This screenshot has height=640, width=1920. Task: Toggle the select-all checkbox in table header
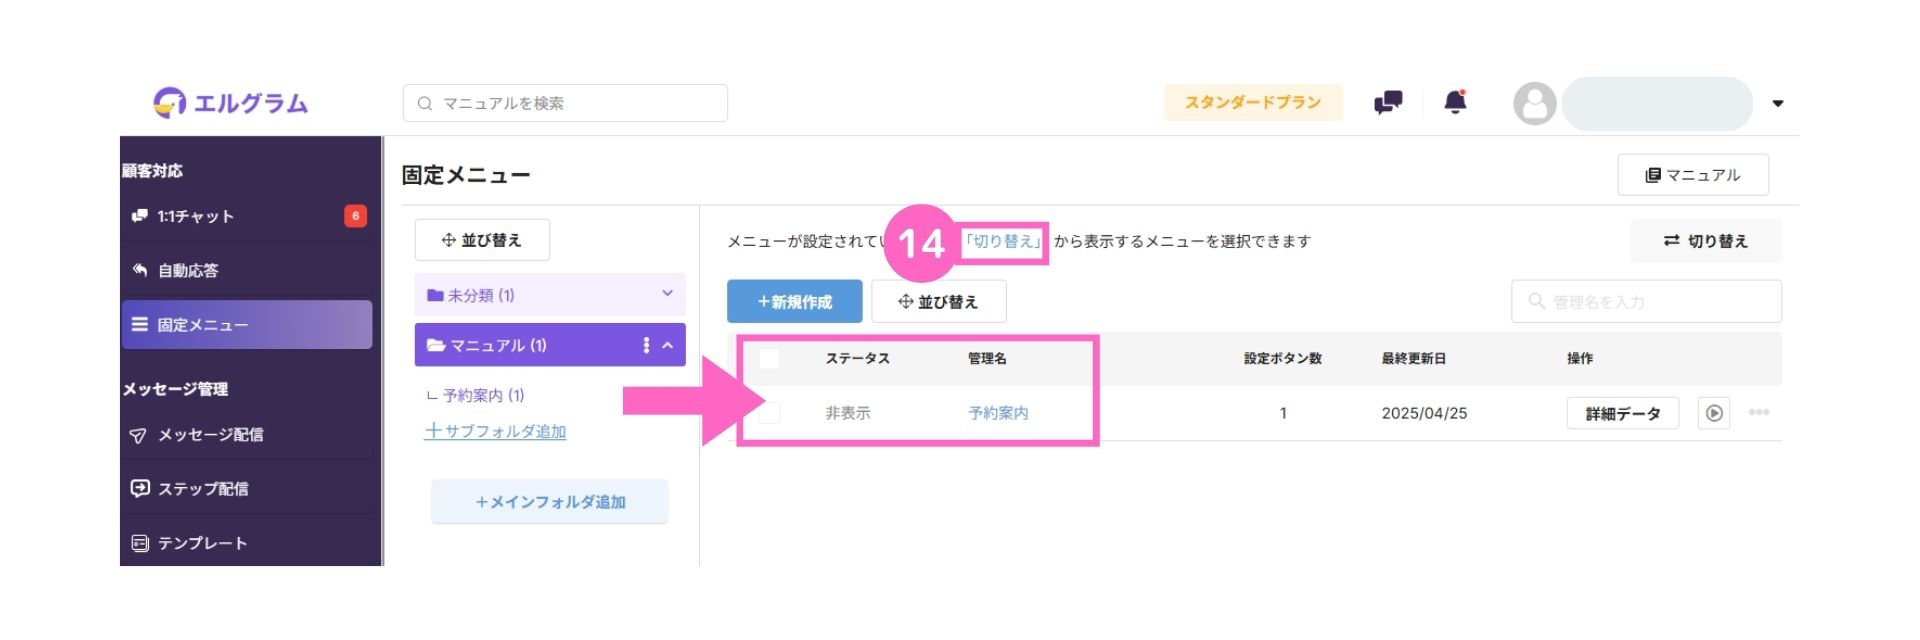[769, 358]
